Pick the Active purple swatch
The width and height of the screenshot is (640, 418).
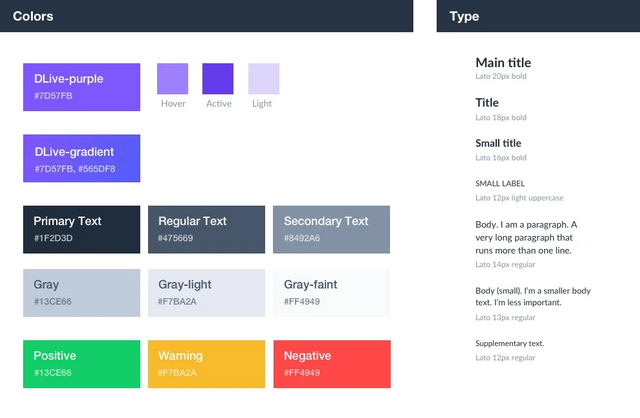[x=218, y=78]
